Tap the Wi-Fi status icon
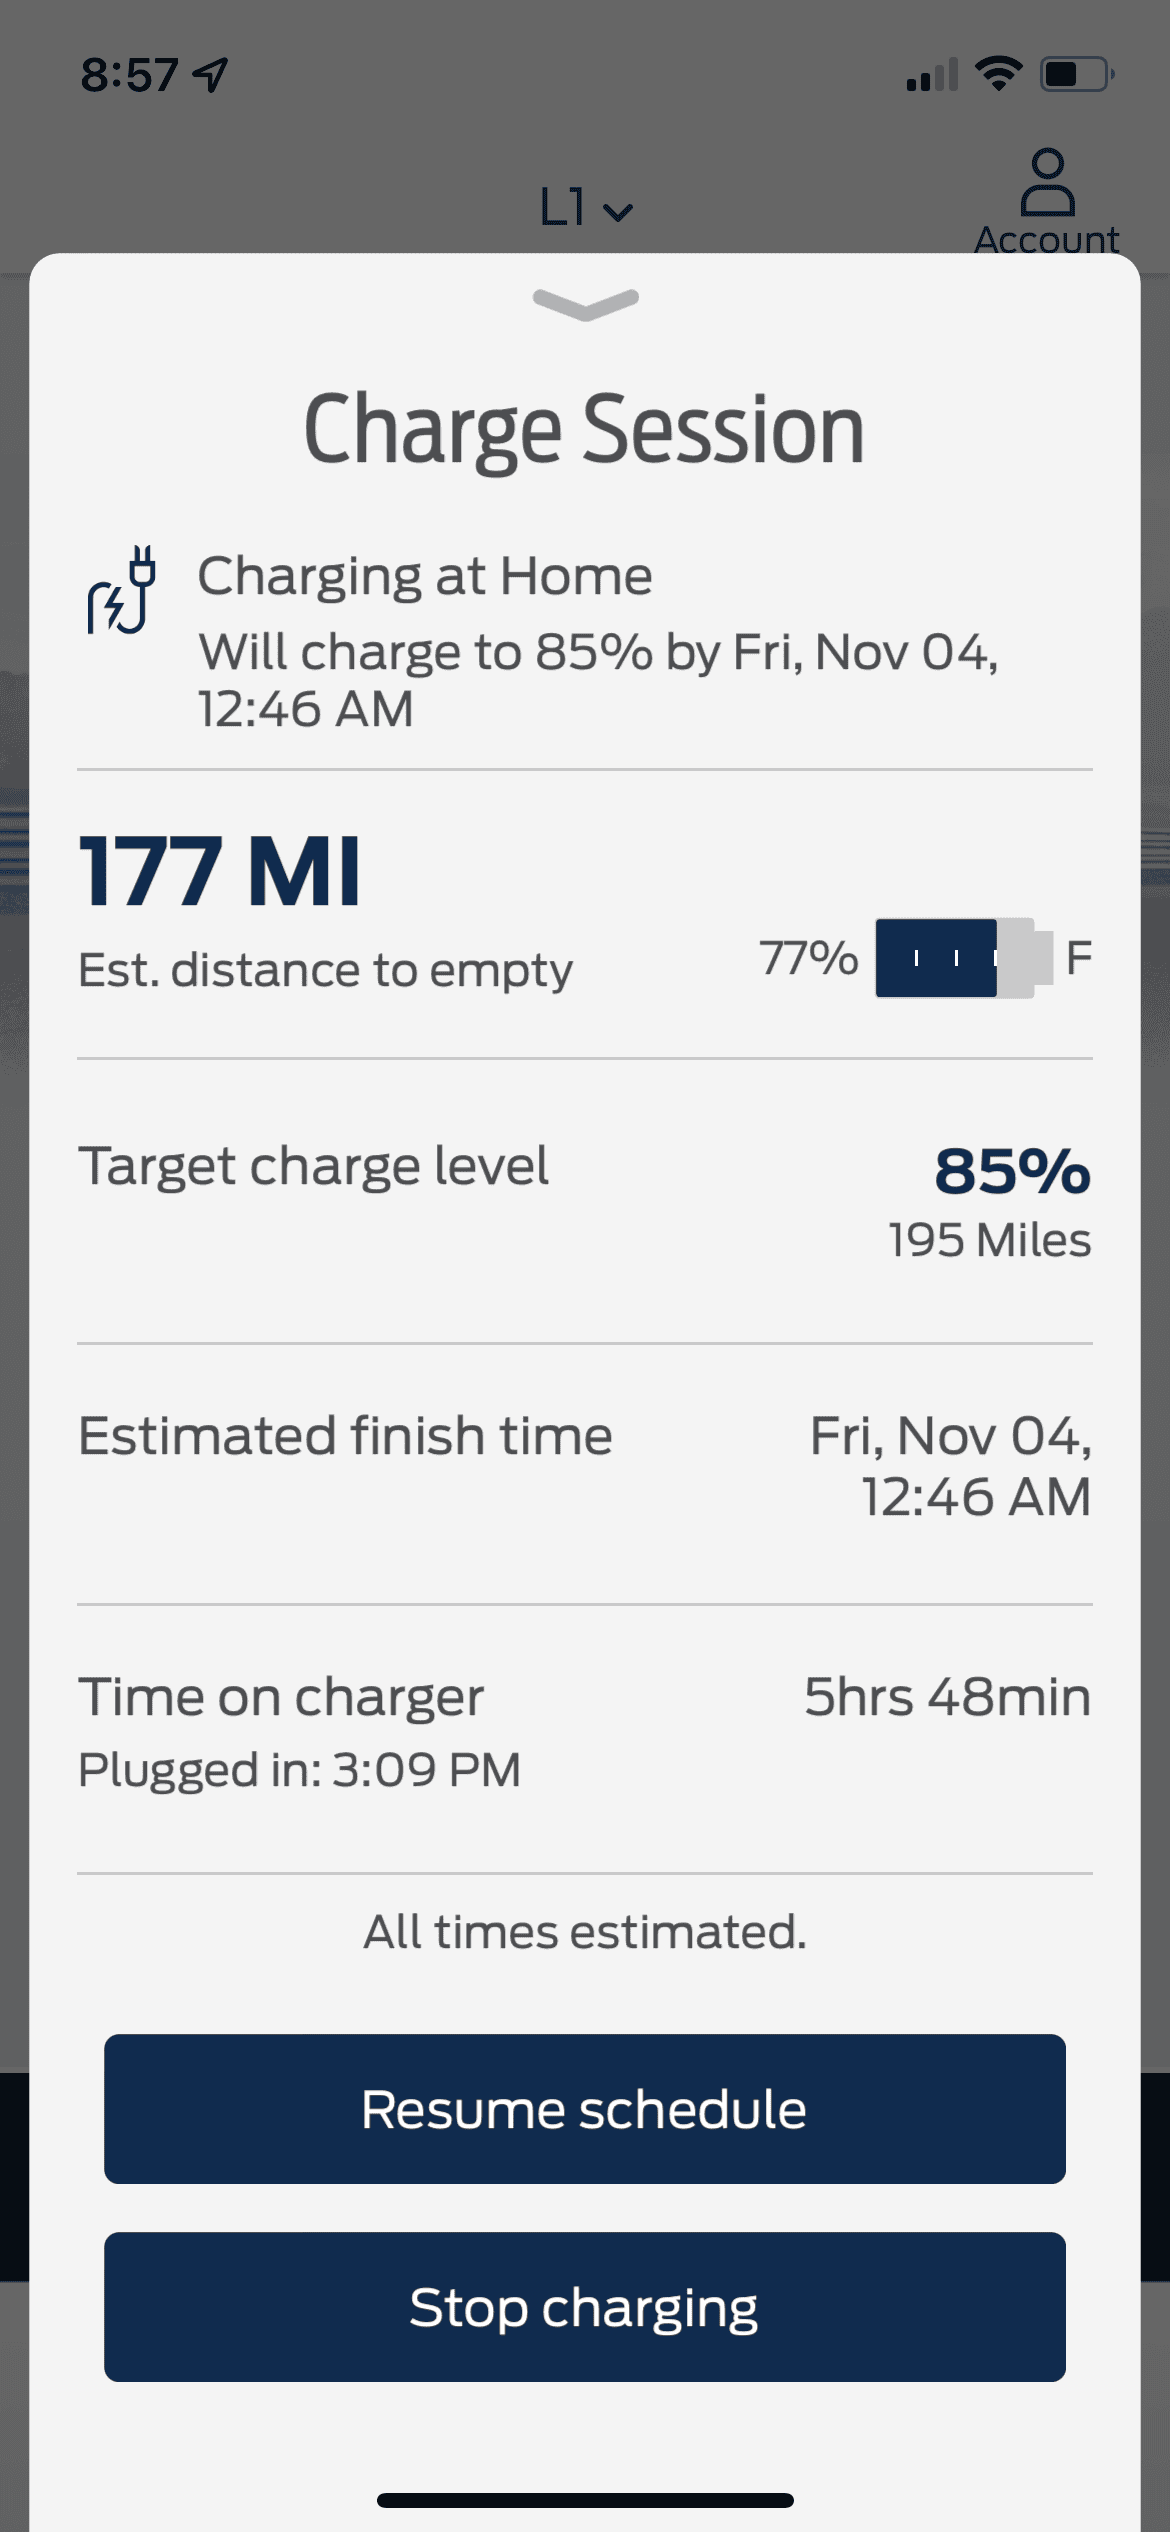Viewport: 1170px width, 2532px height. pyautogui.click(x=998, y=74)
